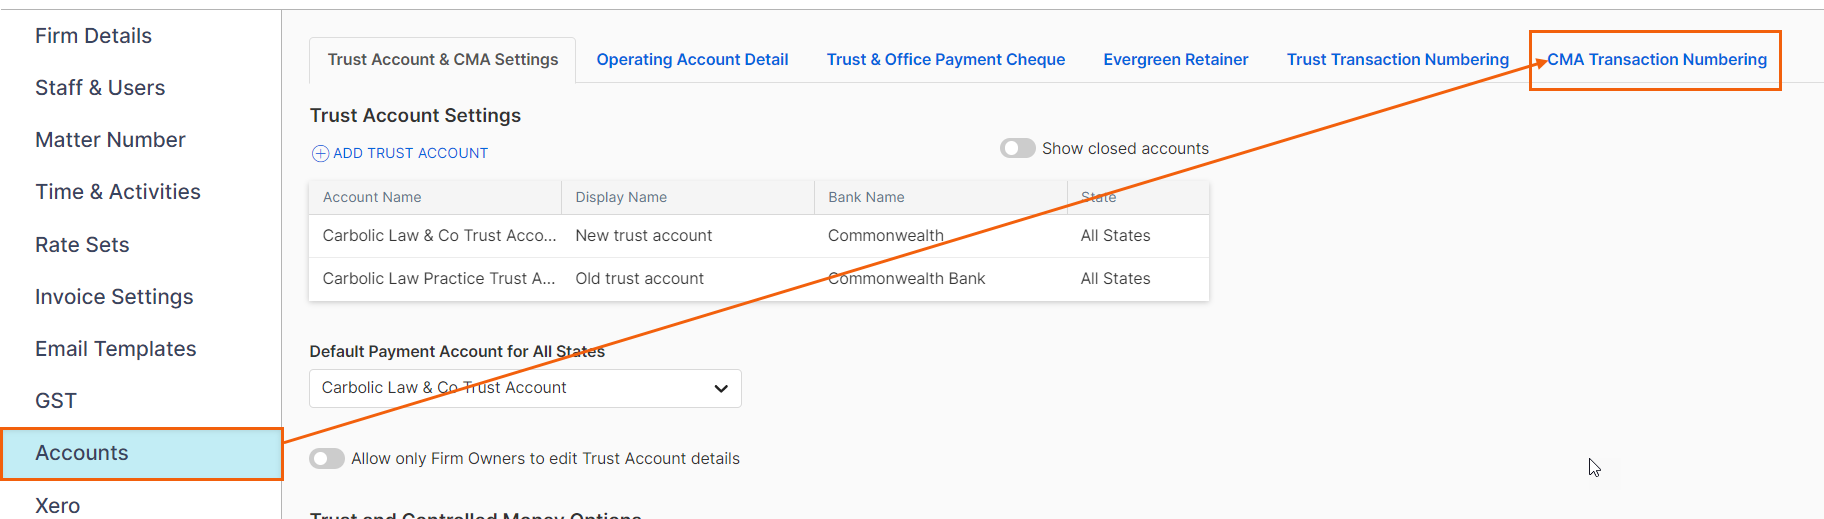
Task: Go to Staff & Users settings
Action: [100, 88]
